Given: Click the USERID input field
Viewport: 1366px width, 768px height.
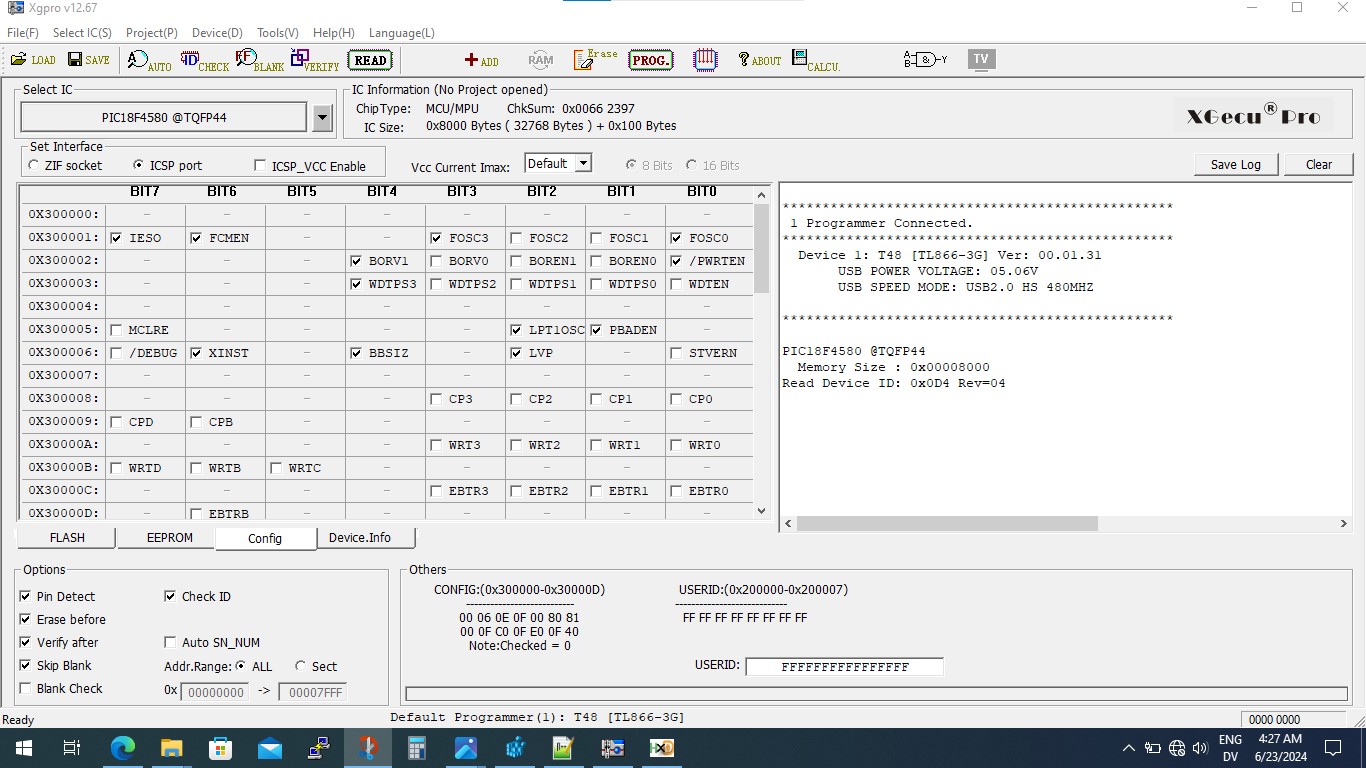Looking at the screenshot, I should point(844,667).
